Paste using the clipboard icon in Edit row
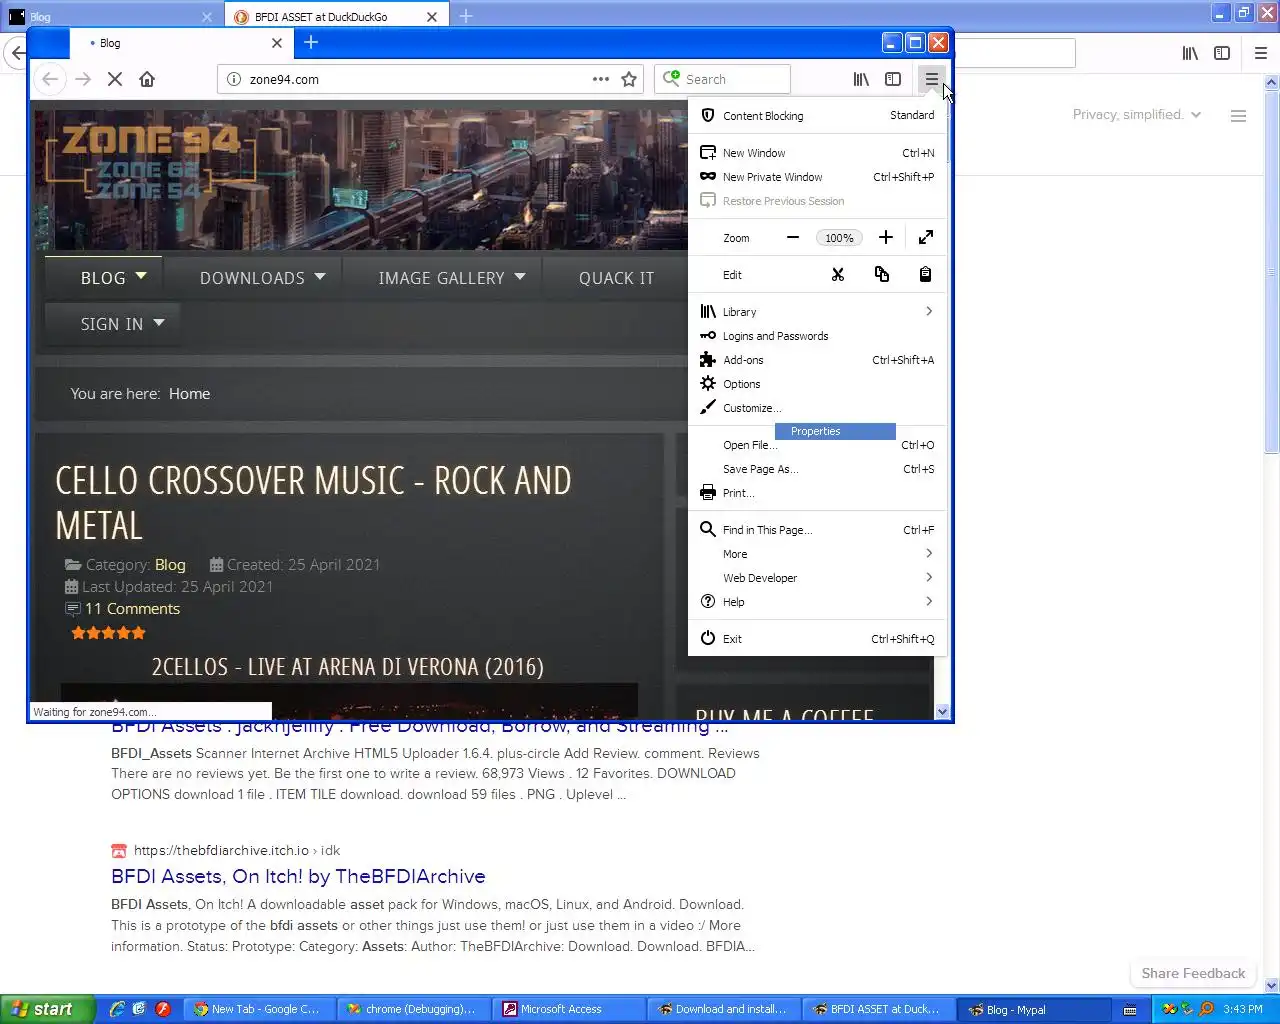1280x1024 pixels. pyautogui.click(x=925, y=274)
